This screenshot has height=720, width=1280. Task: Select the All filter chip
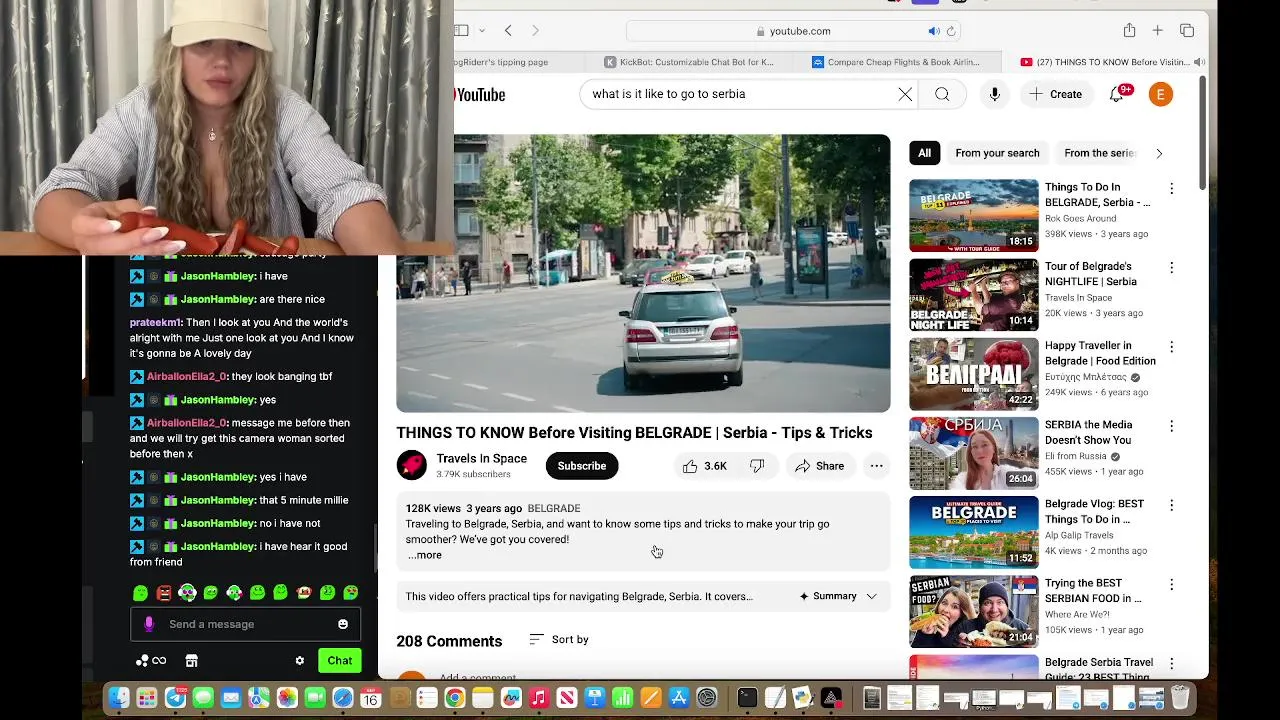pyautogui.click(x=924, y=153)
